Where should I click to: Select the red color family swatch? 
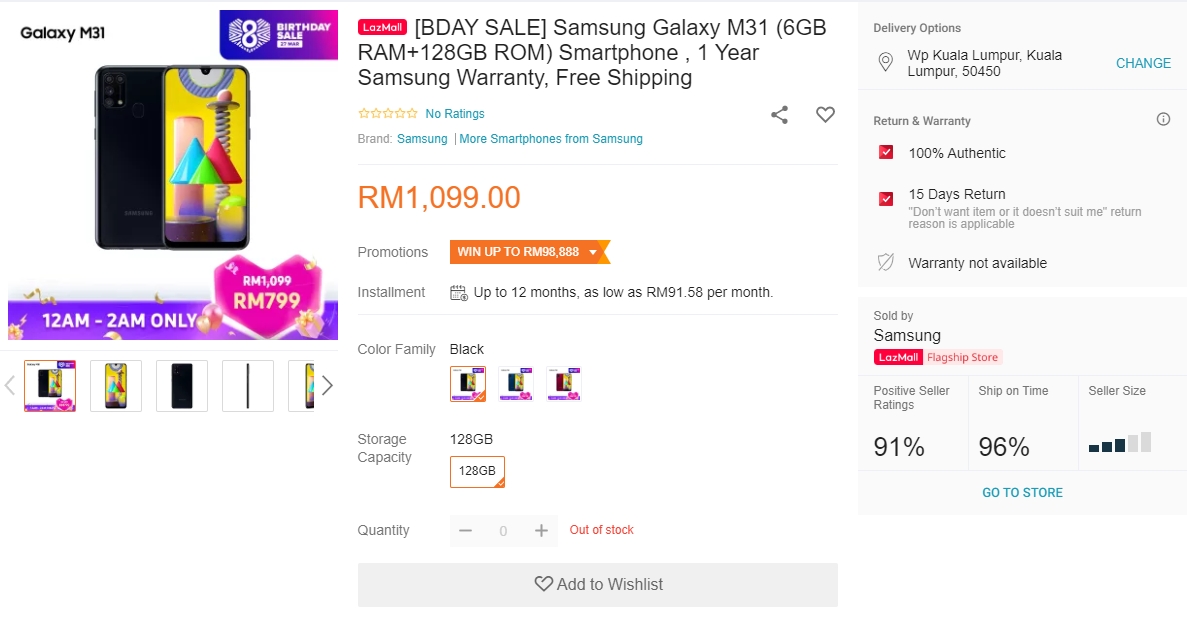(564, 383)
